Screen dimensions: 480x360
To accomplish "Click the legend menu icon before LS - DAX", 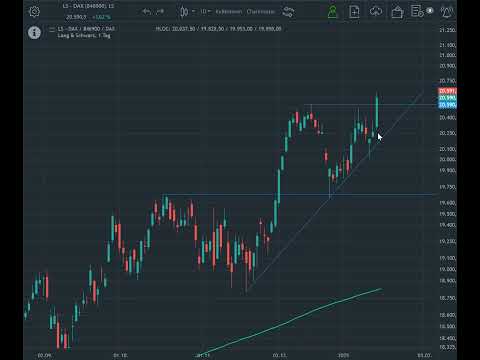I will [x=52, y=29].
